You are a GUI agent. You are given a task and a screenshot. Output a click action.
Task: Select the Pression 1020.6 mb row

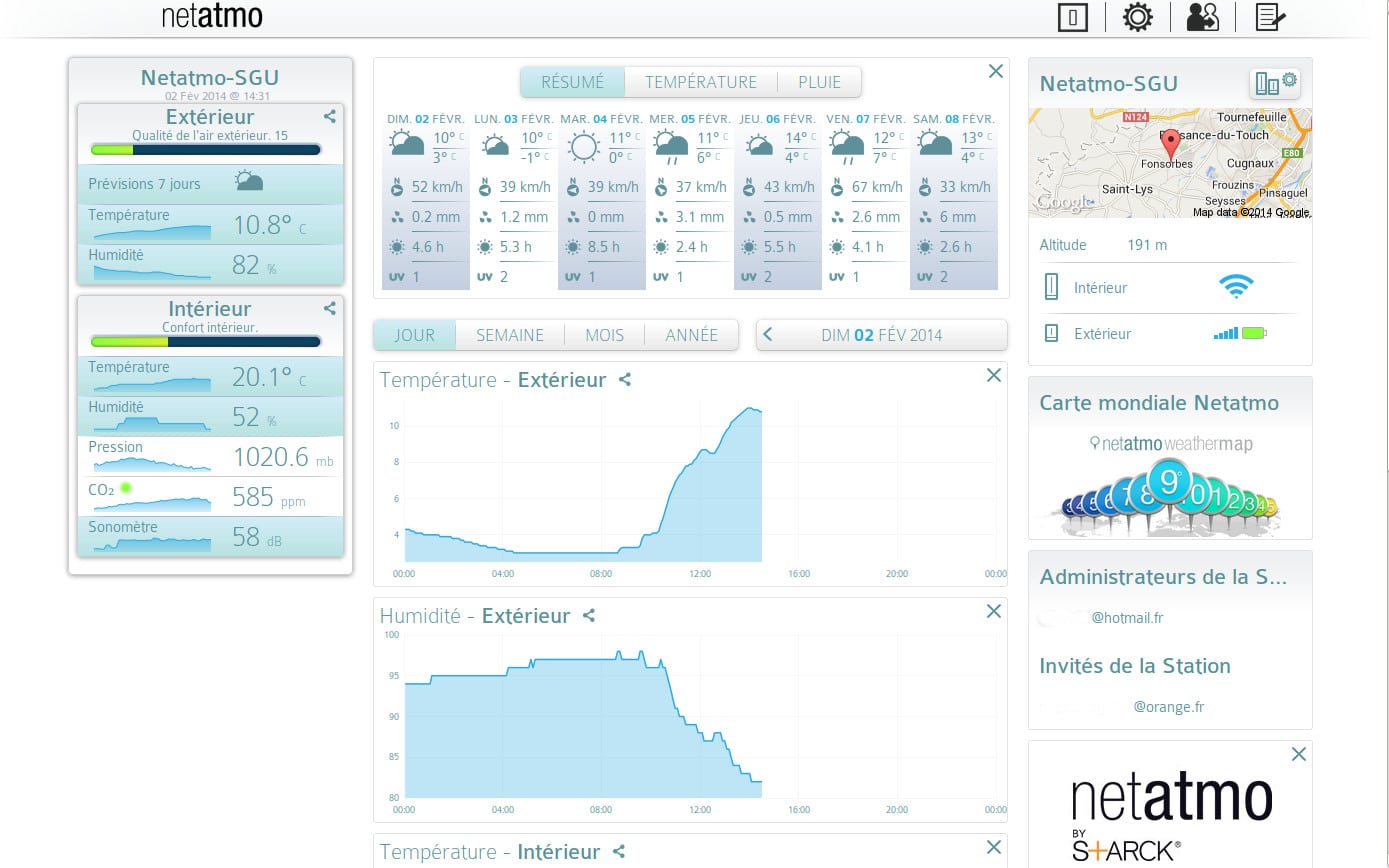click(210, 456)
